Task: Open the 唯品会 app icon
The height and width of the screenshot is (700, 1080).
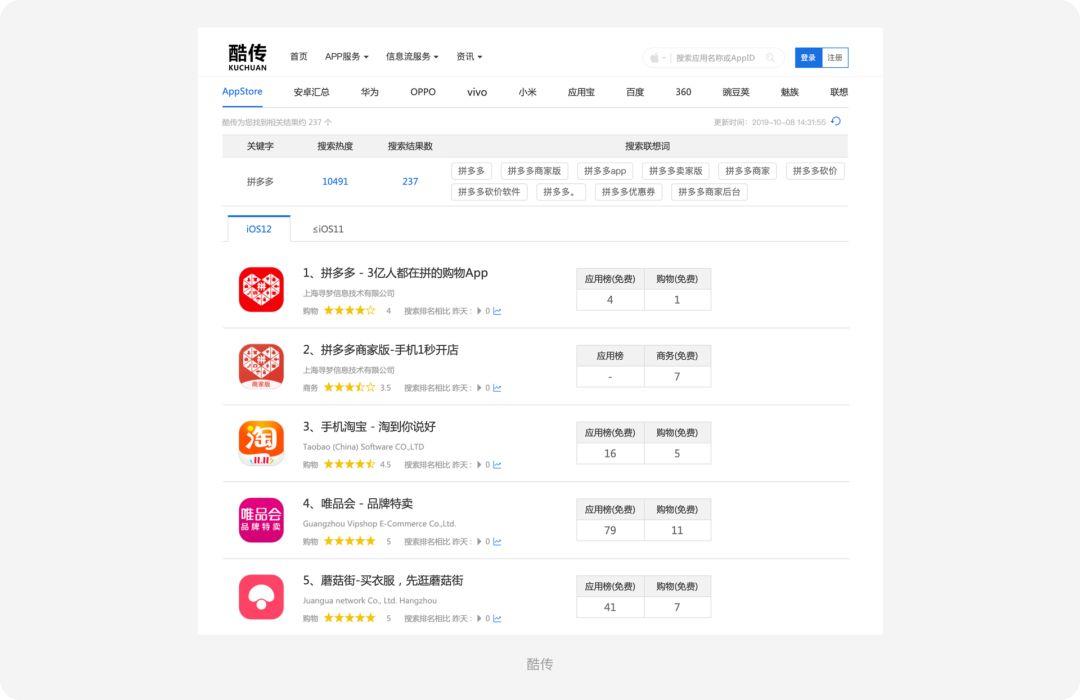Action: (261, 520)
